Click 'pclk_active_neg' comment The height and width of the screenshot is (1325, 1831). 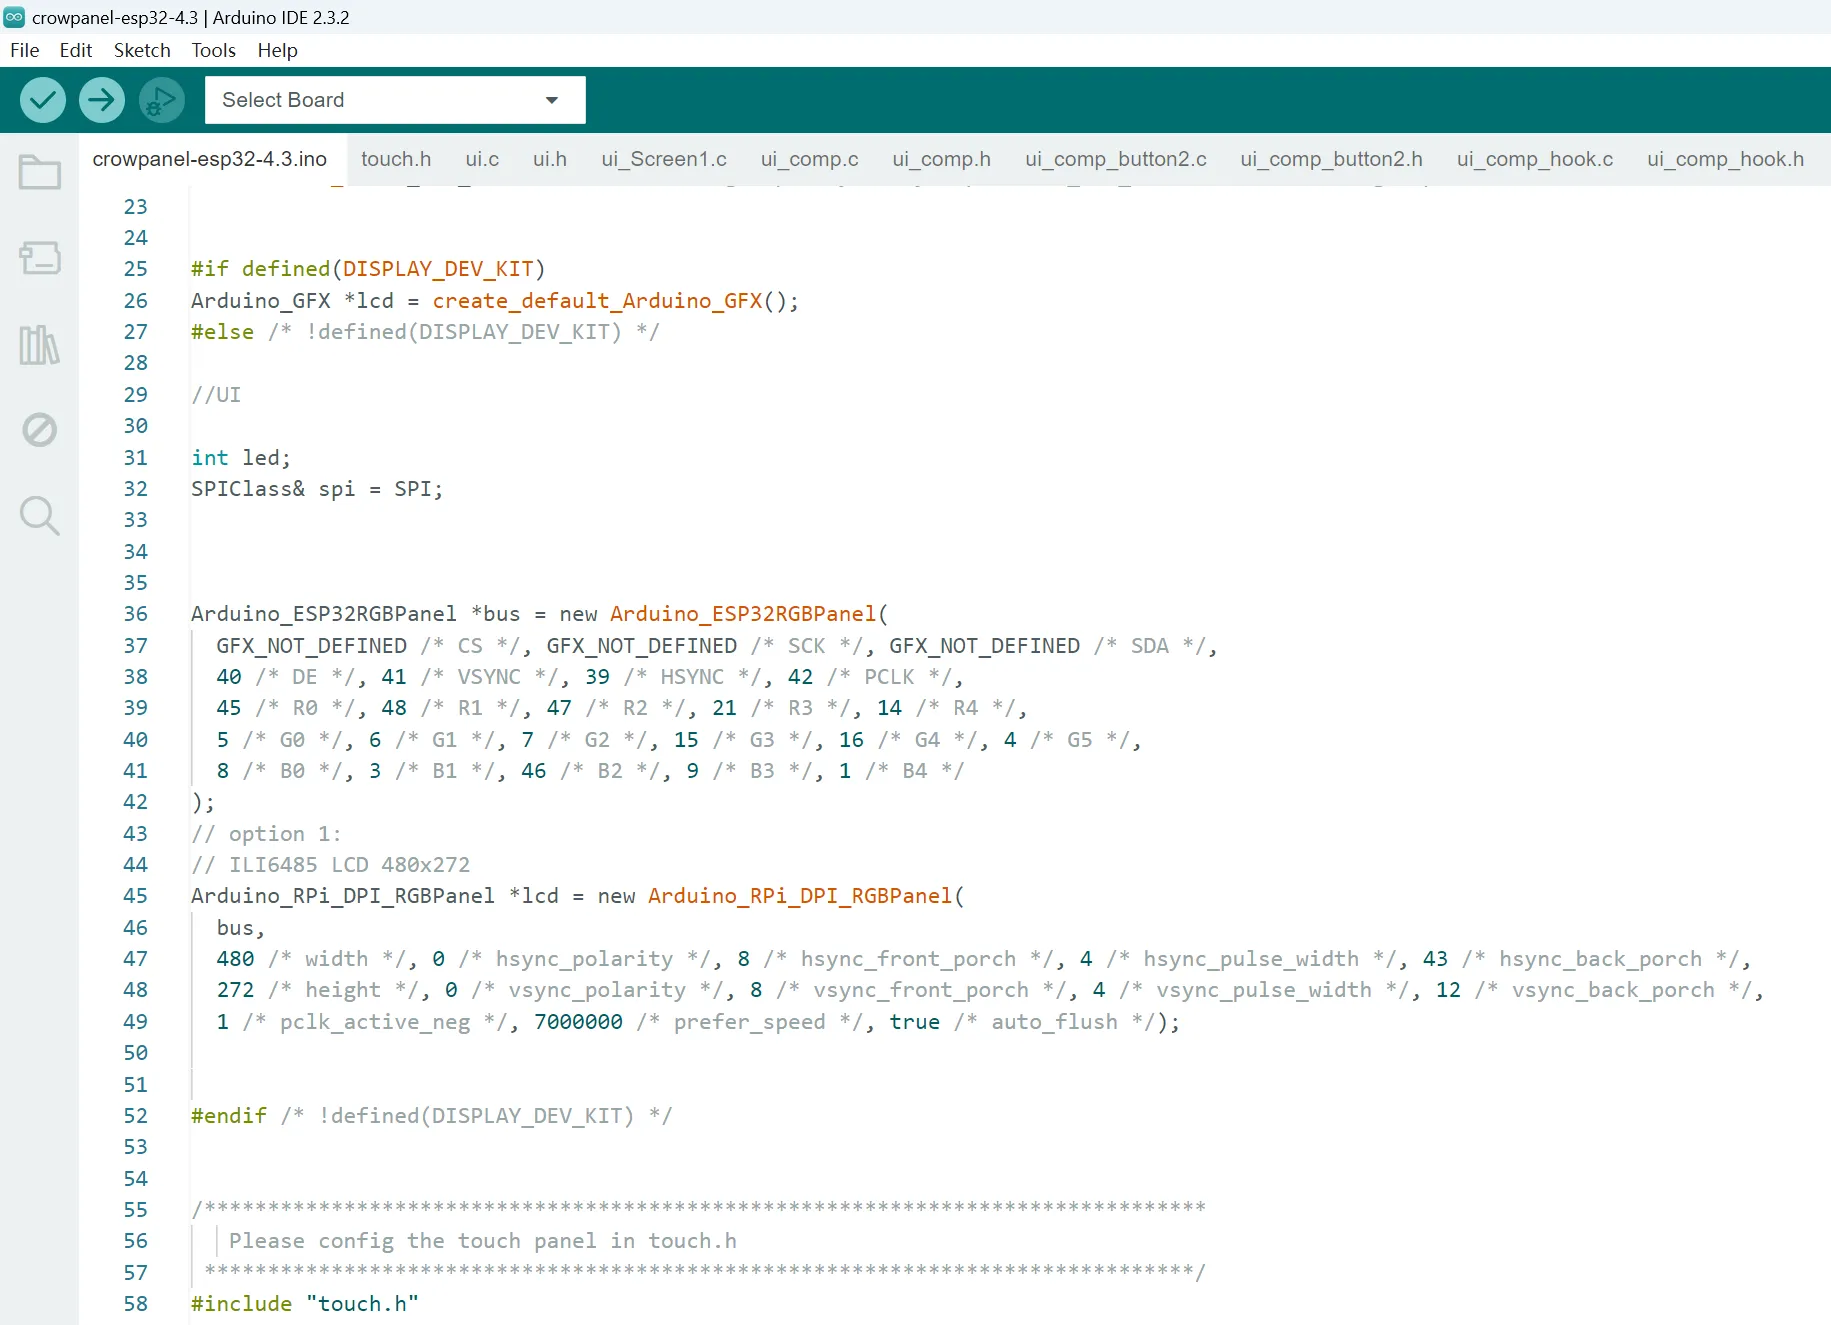374,1022
